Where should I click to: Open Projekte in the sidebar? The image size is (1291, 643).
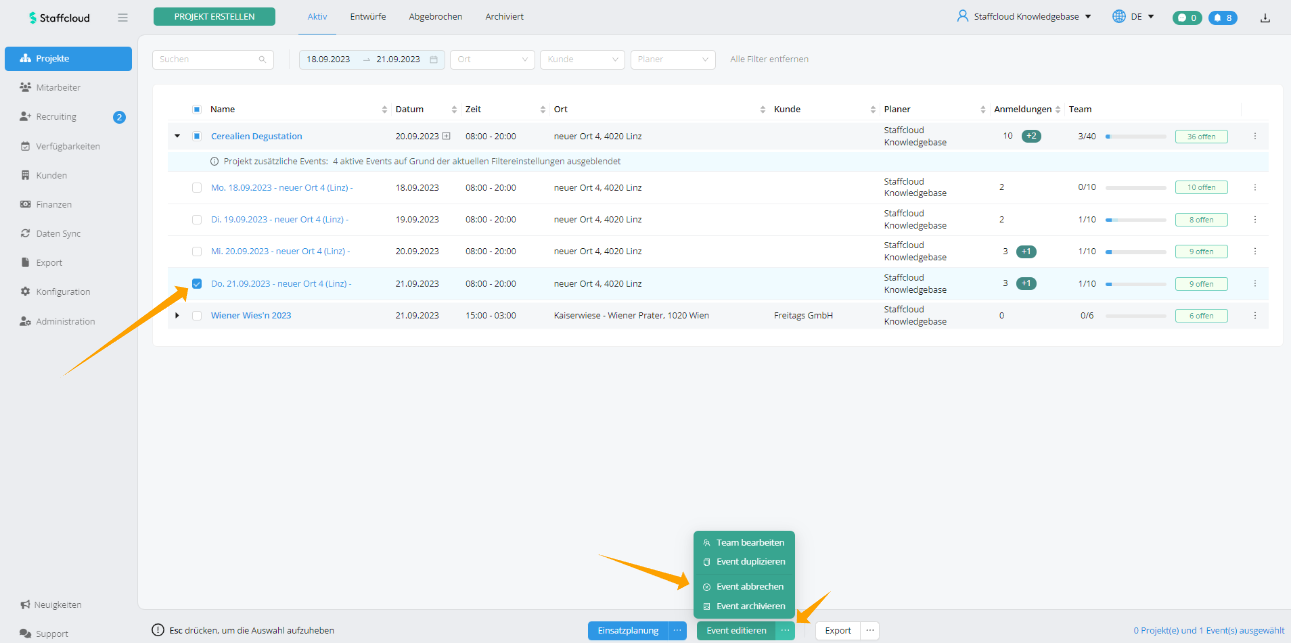click(68, 59)
